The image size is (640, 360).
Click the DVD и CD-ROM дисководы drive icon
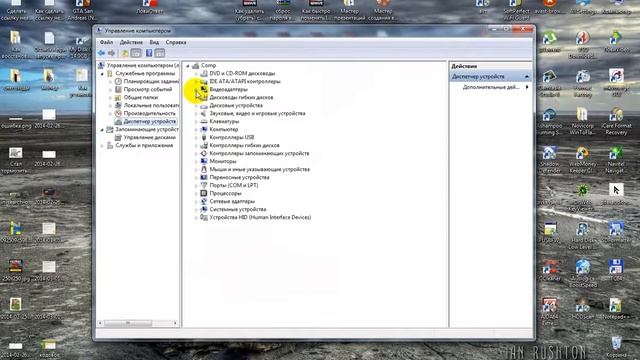(204, 73)
